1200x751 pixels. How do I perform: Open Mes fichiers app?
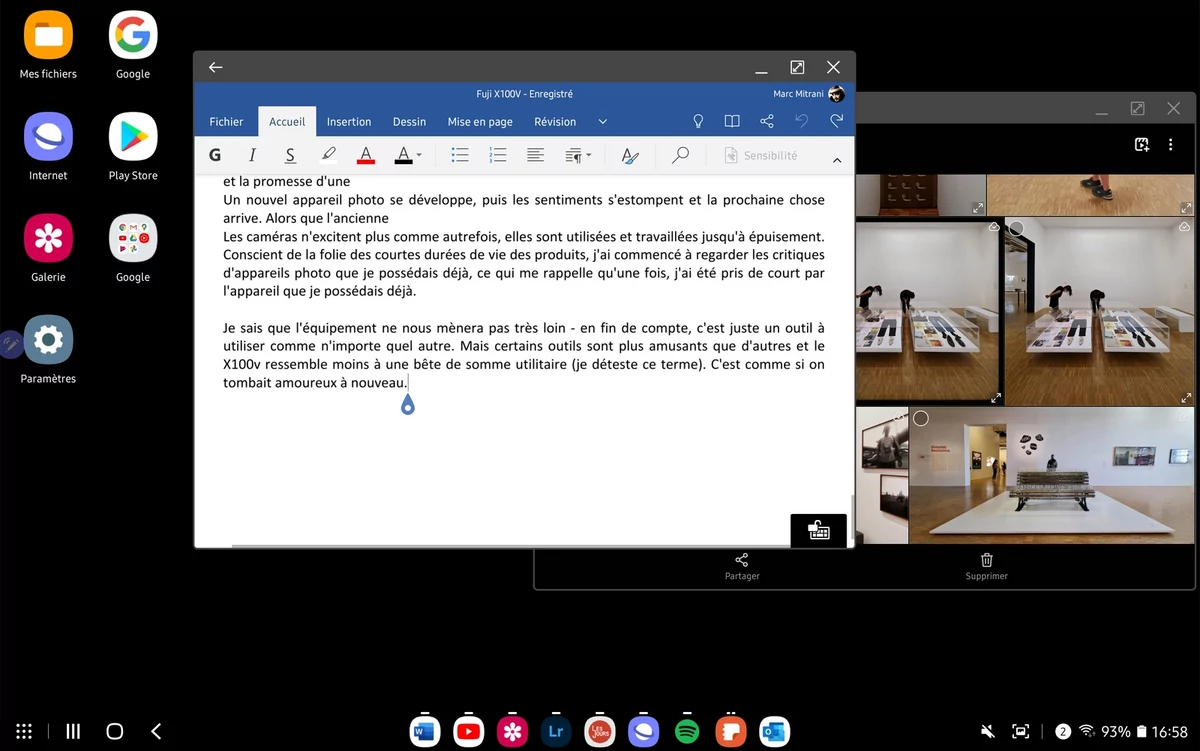click(48, 46)
